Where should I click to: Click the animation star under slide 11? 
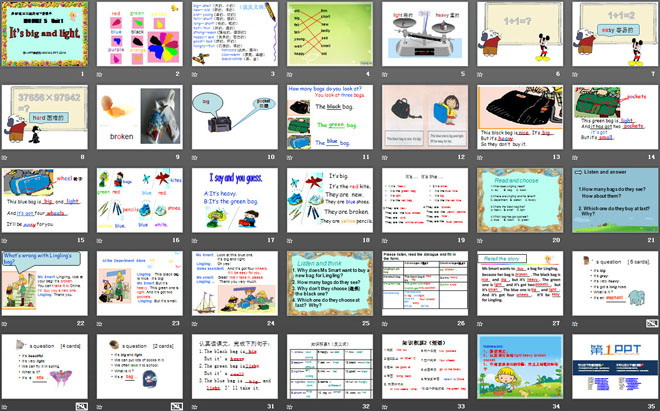(290, 157)
